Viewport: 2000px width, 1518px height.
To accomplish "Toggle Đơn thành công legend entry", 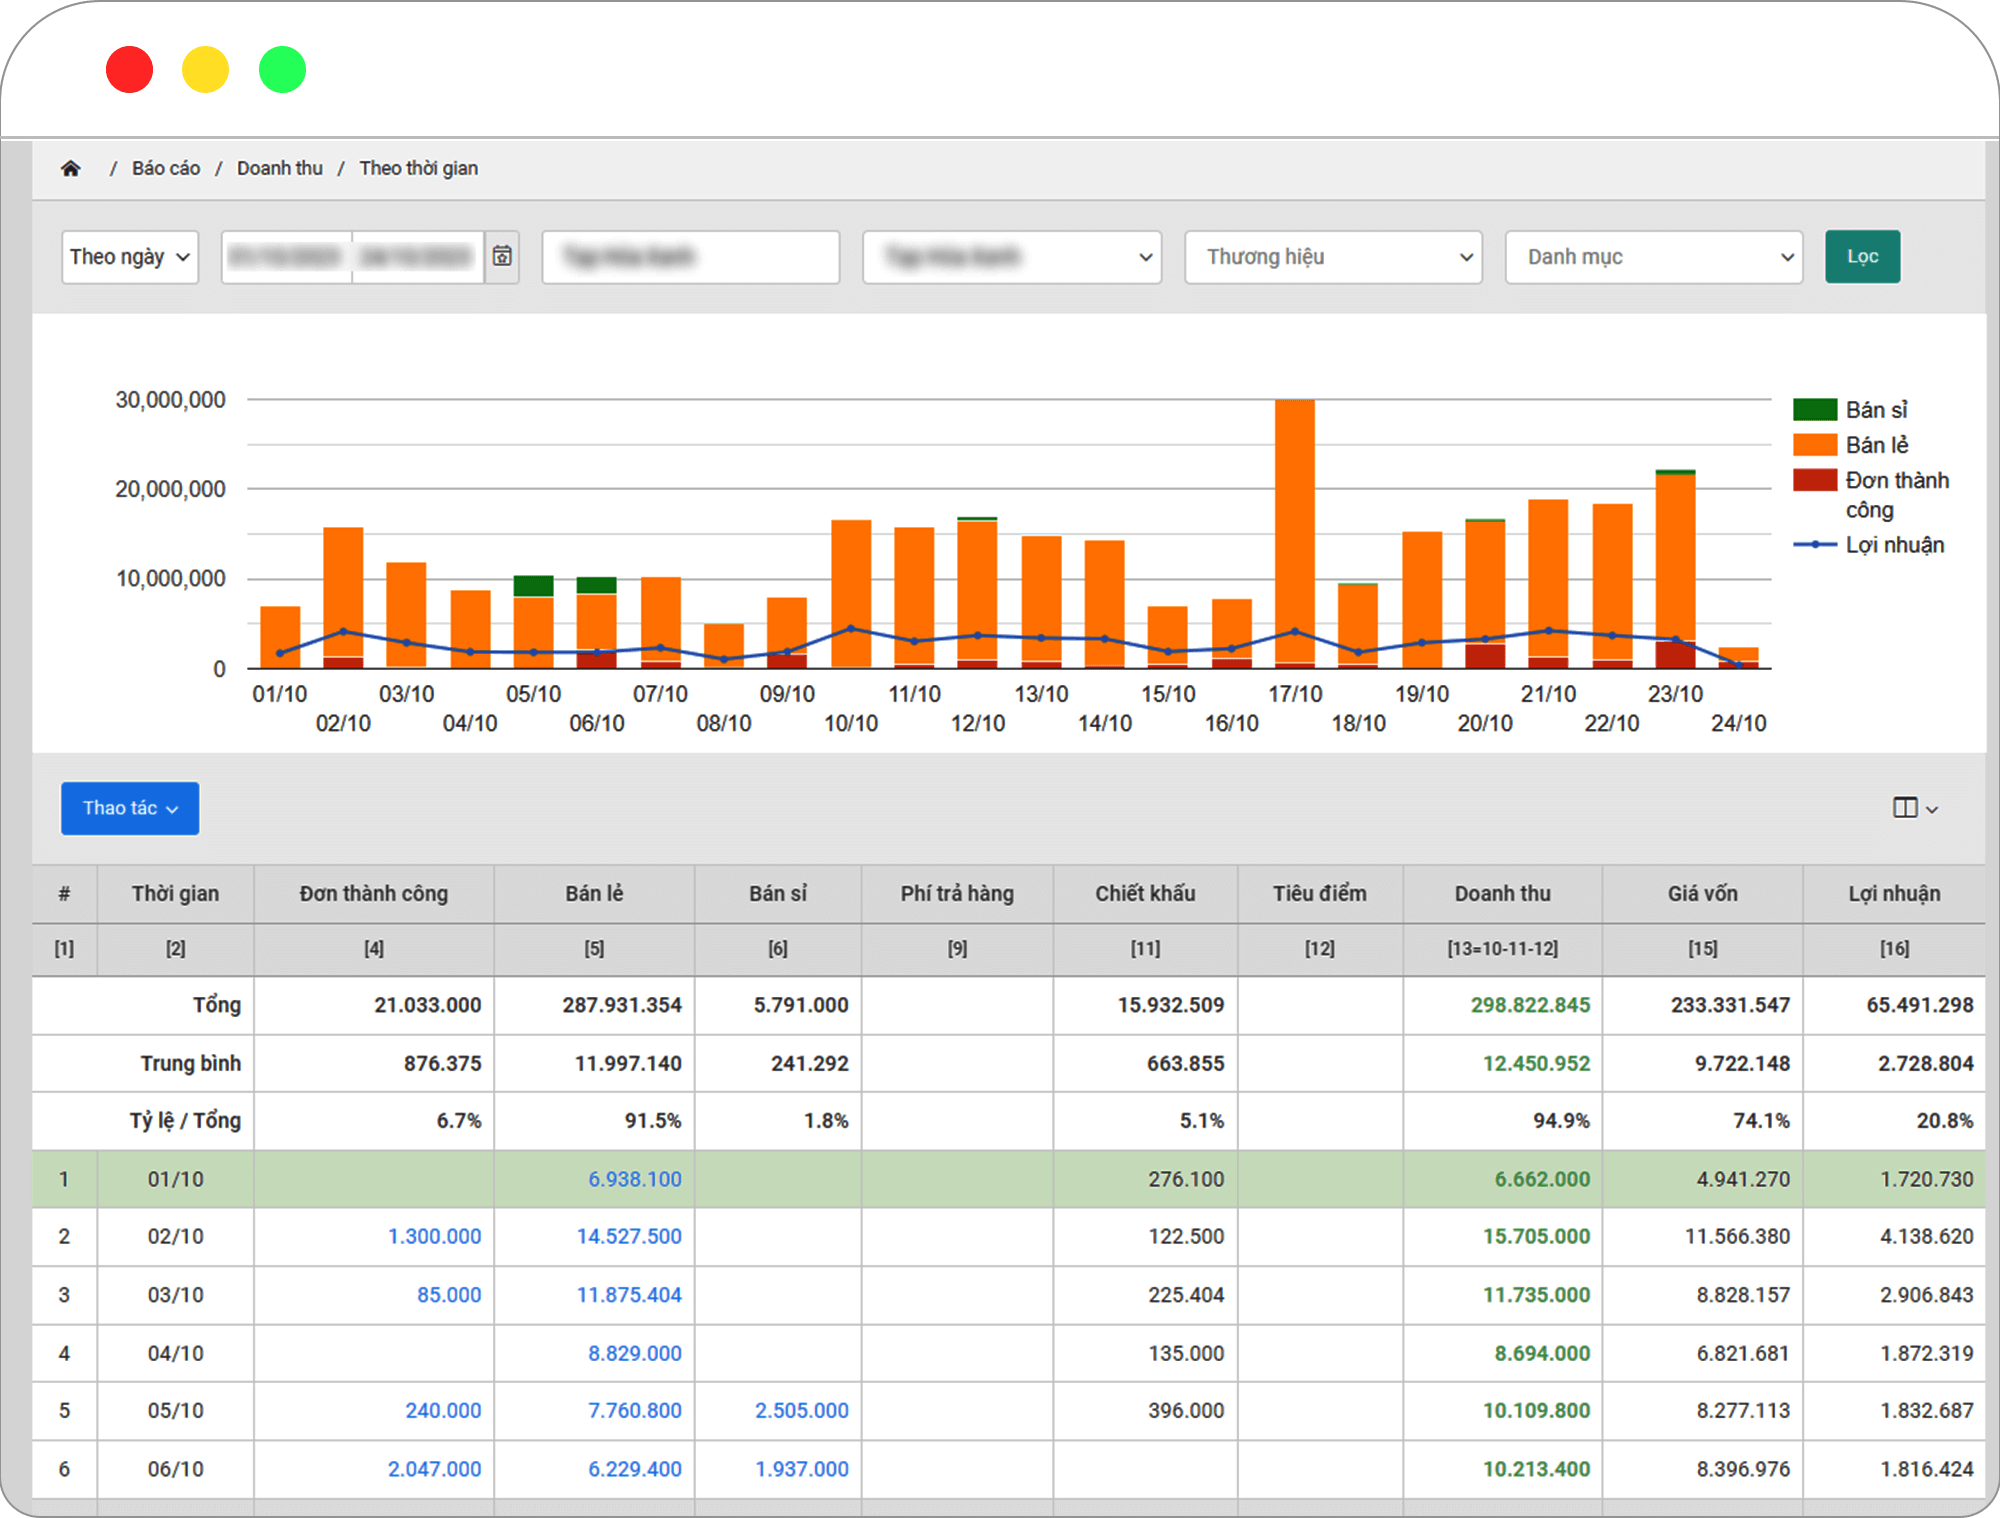I will (x=1896, y=481).
